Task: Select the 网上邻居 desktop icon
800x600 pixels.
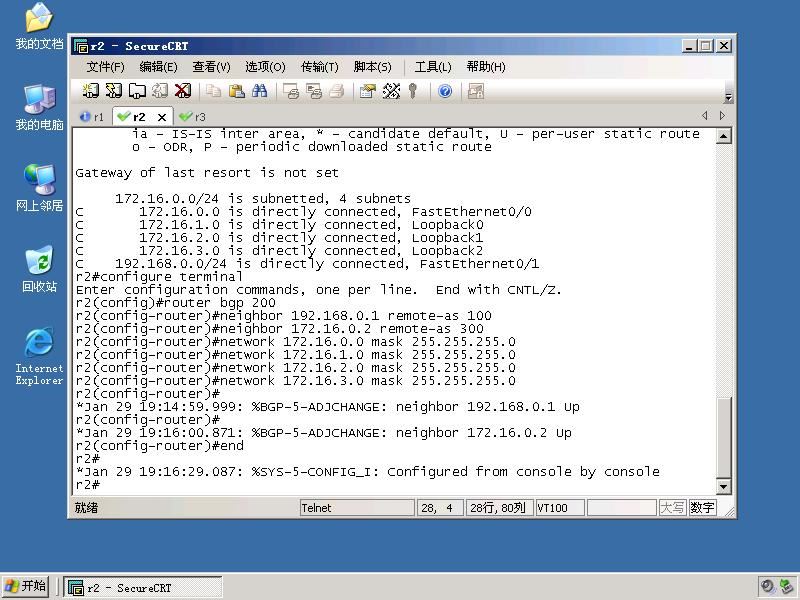Action: click(39, 188)
